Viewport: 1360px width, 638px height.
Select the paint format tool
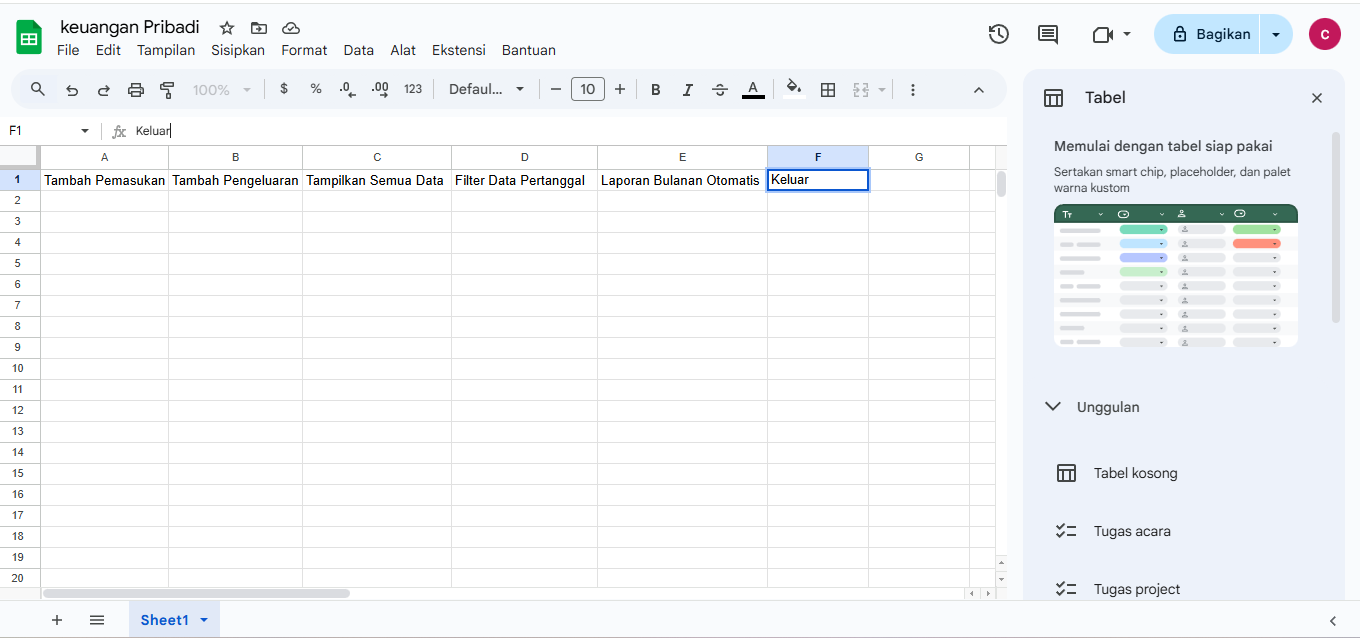pyautogui.click(x=167, y=89)
